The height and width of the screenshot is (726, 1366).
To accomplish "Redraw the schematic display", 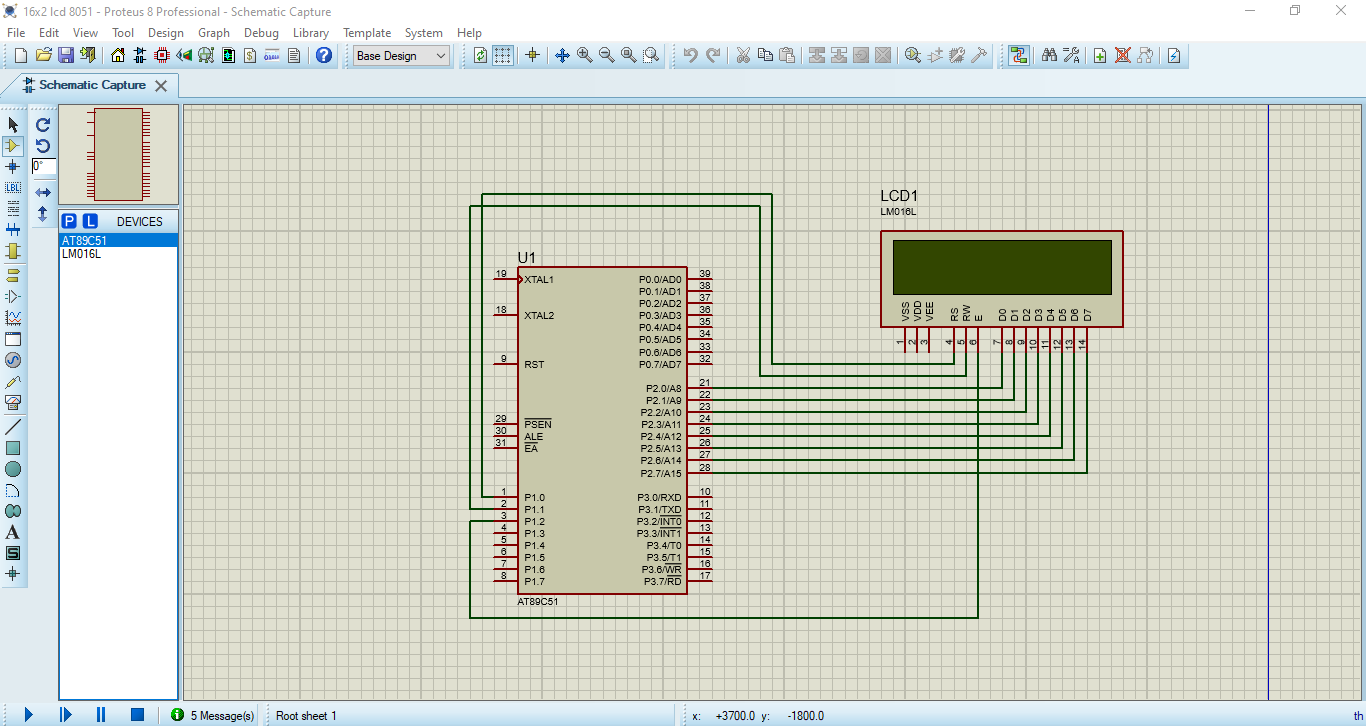I will [480, 55].
